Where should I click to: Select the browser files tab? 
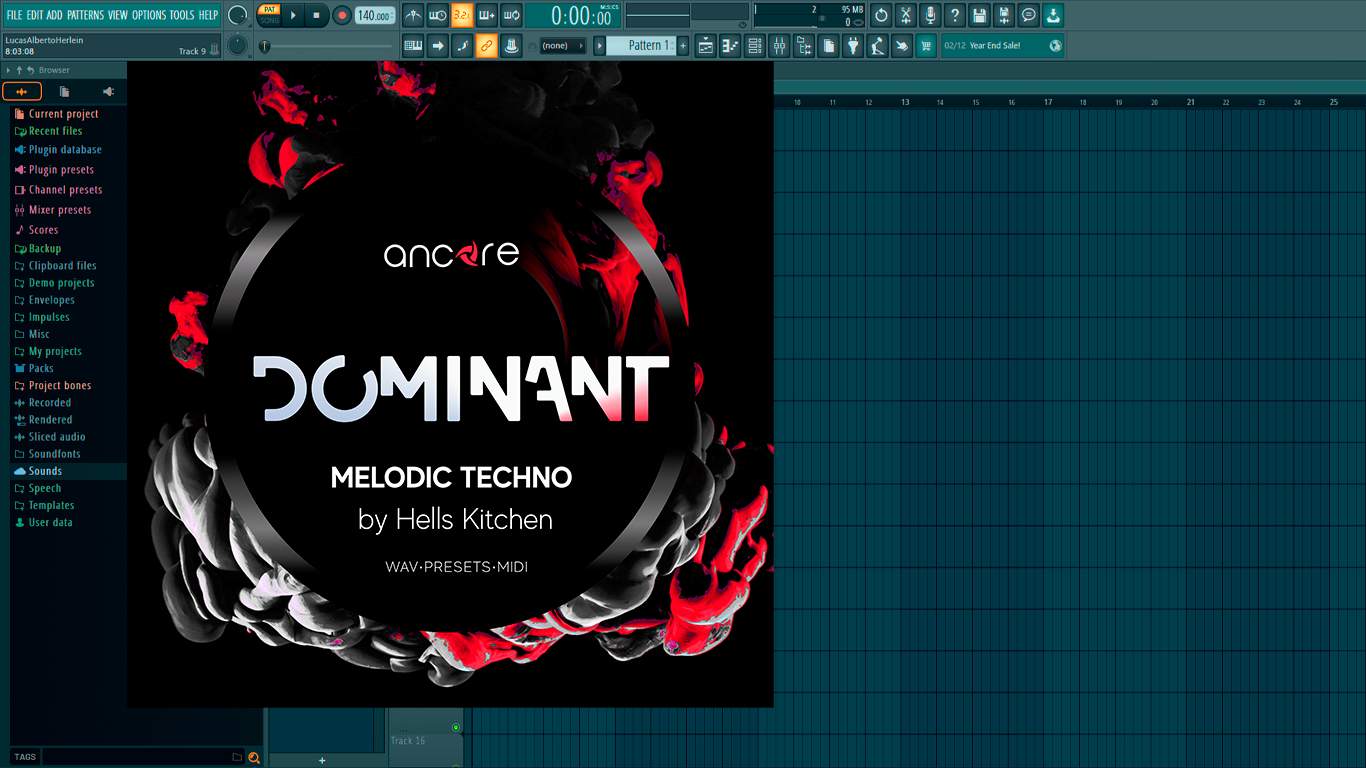[x=64, y=91]
